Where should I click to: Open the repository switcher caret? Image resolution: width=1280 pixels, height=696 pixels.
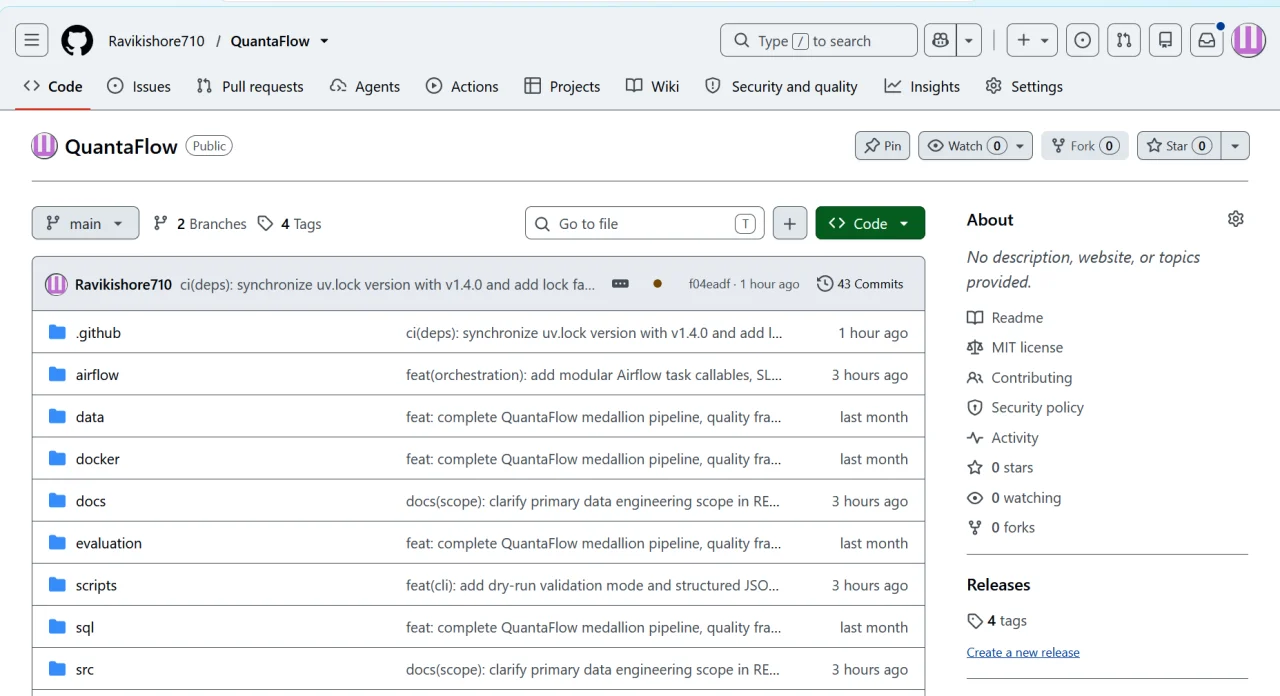click(x=324, y=41)
